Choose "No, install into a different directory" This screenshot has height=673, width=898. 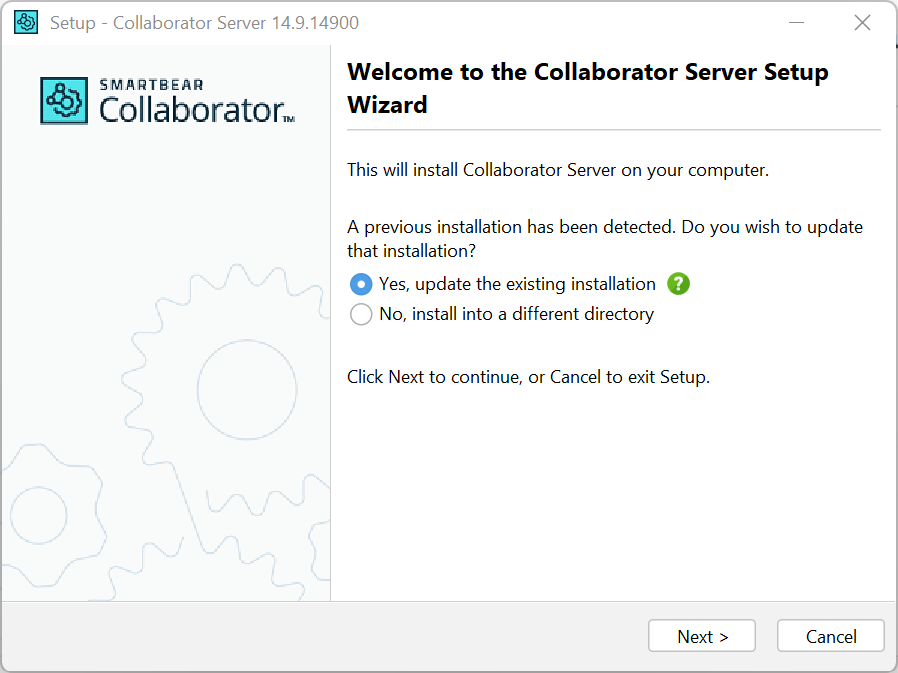(360, 314)
